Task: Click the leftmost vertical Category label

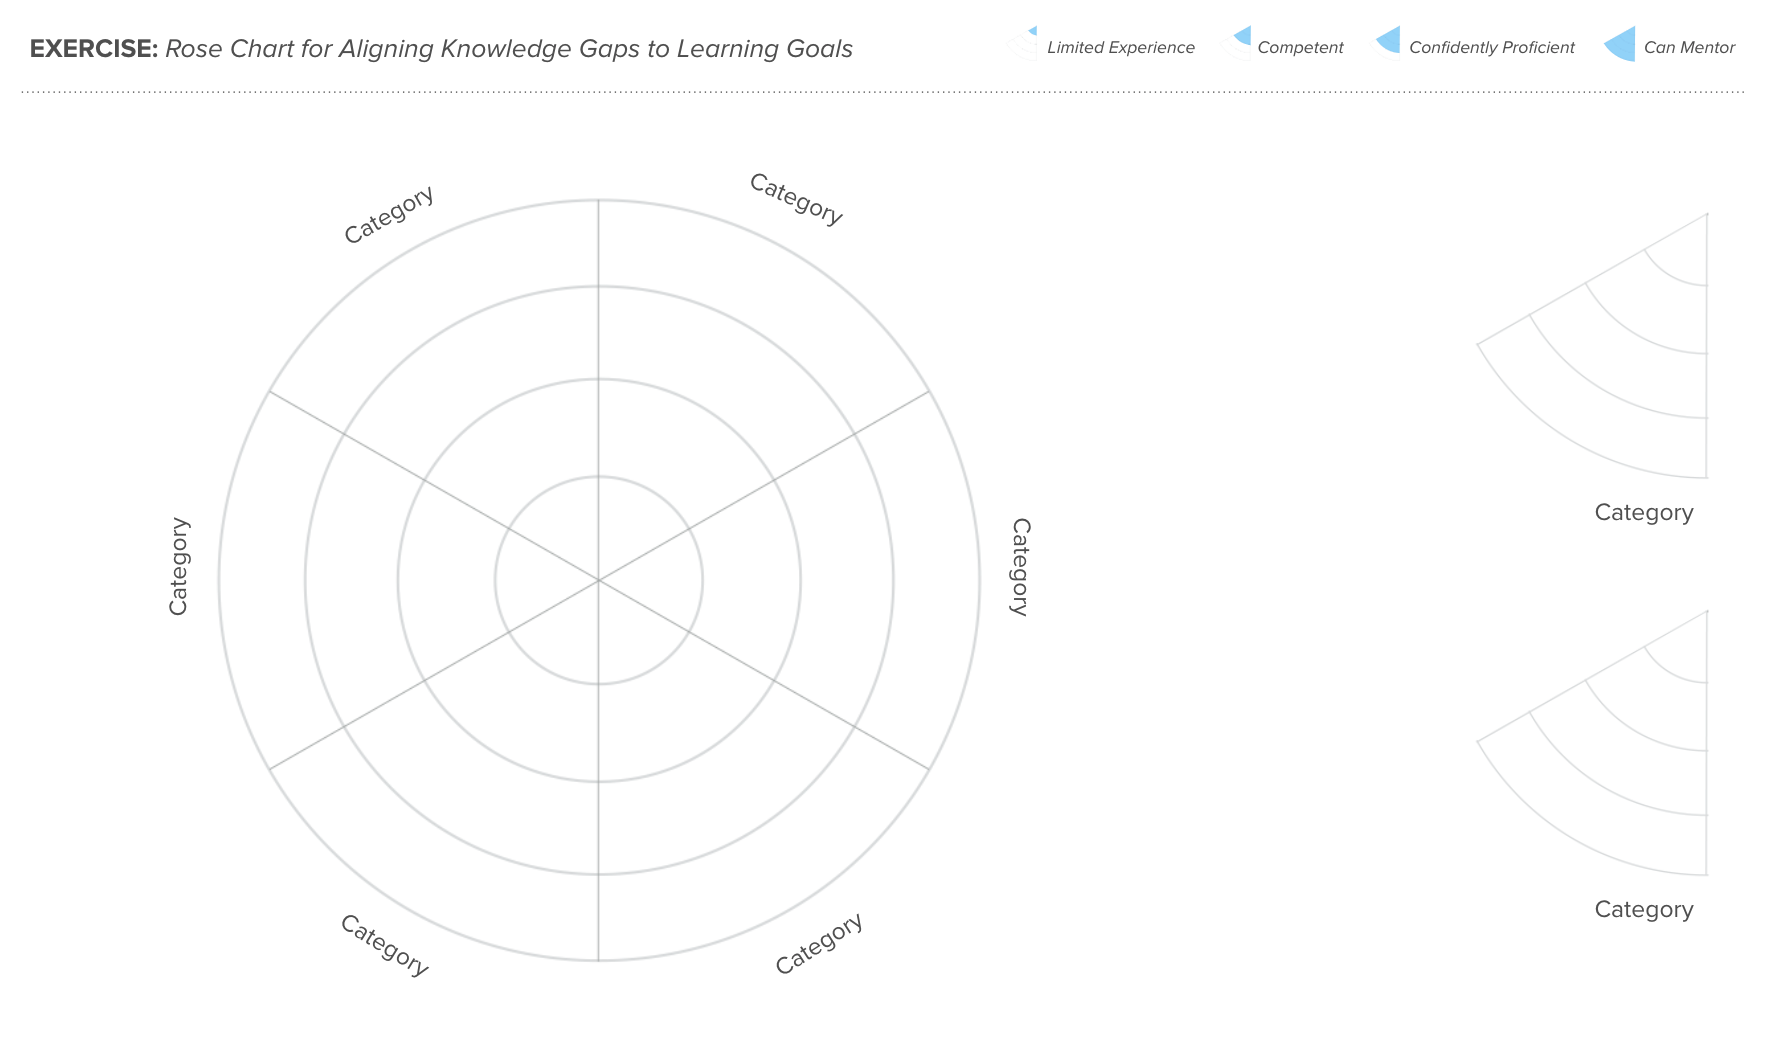Action: tap(178, 566)
